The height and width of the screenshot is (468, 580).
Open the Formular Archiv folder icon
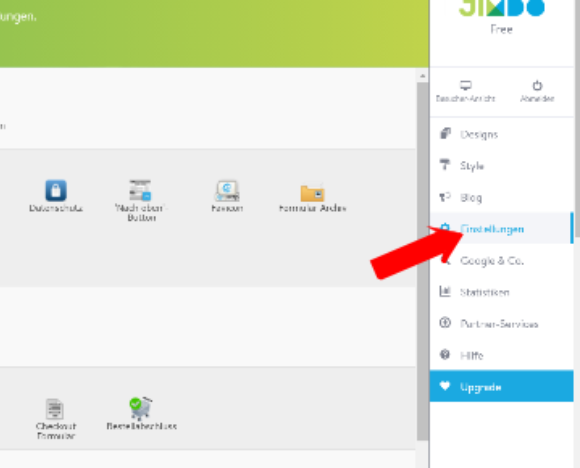click(312, 193)
